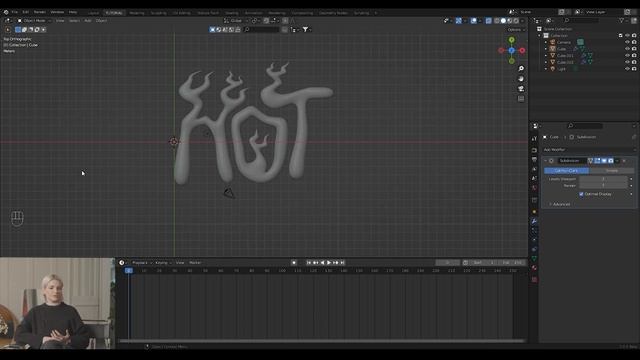This screenshot has width=640, height=360.
Task: Open the viewport View menu
Action: coord(60,20)
